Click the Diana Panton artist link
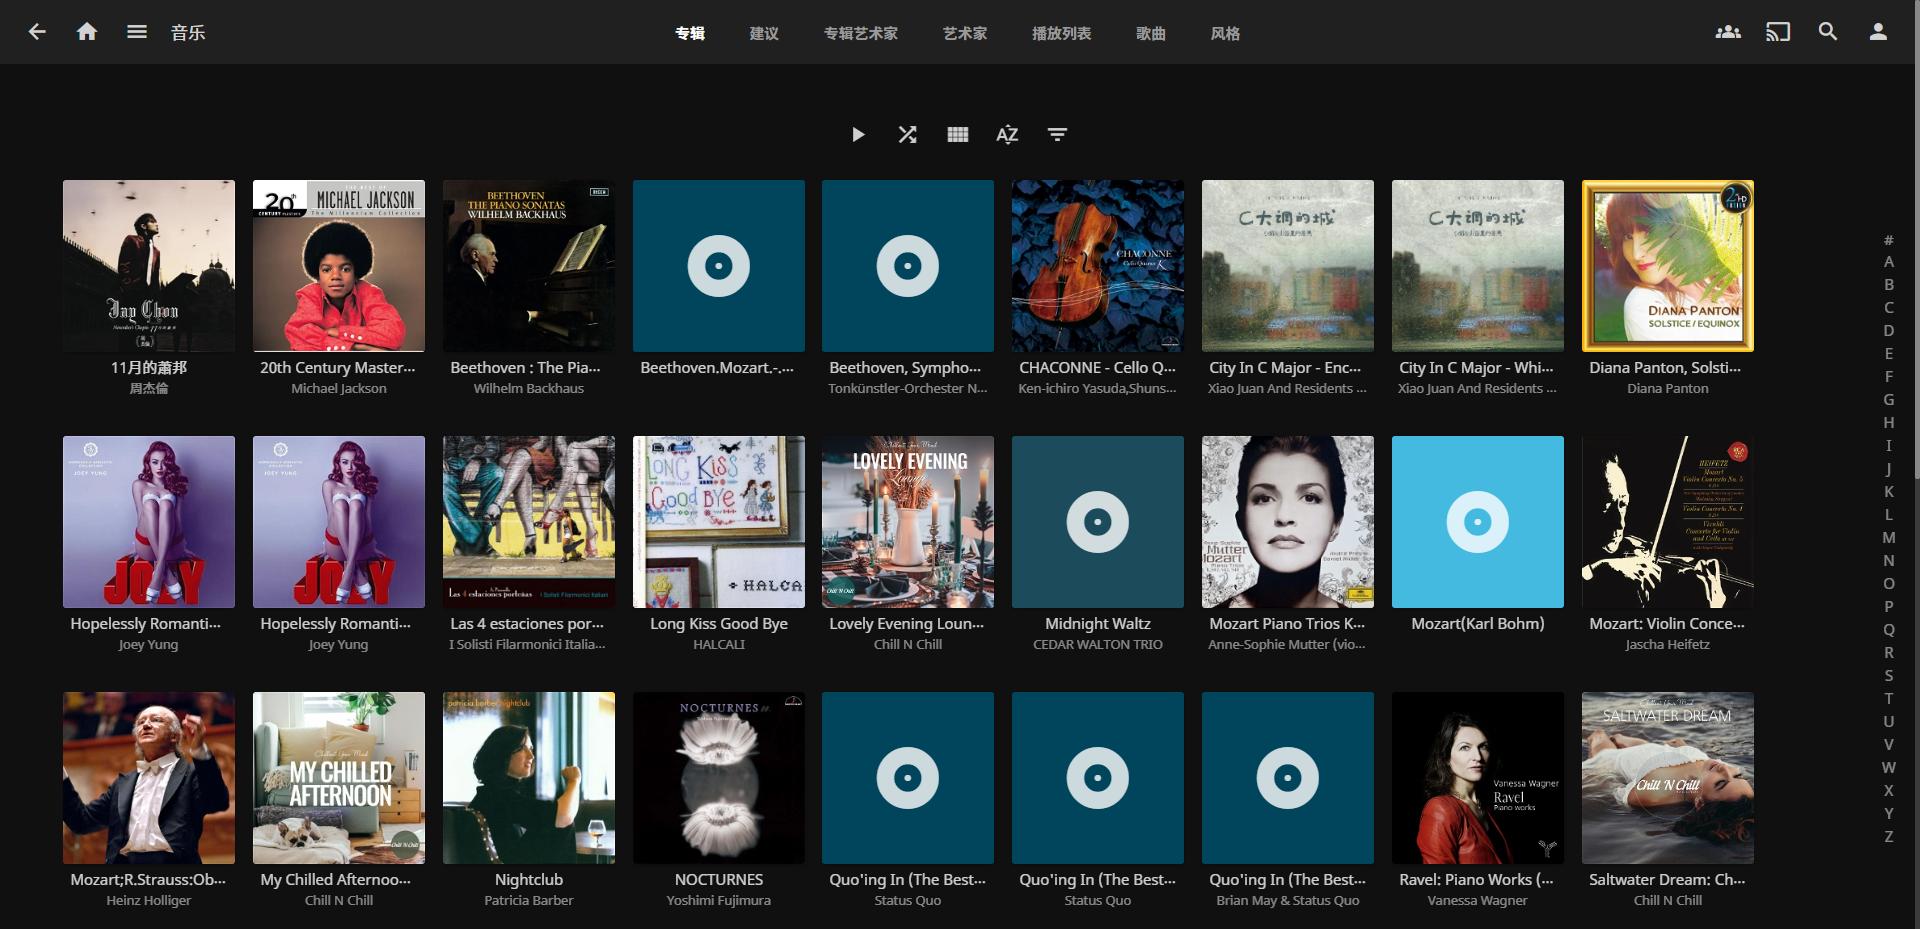The image size is (1920, 929). (1668, 389)
